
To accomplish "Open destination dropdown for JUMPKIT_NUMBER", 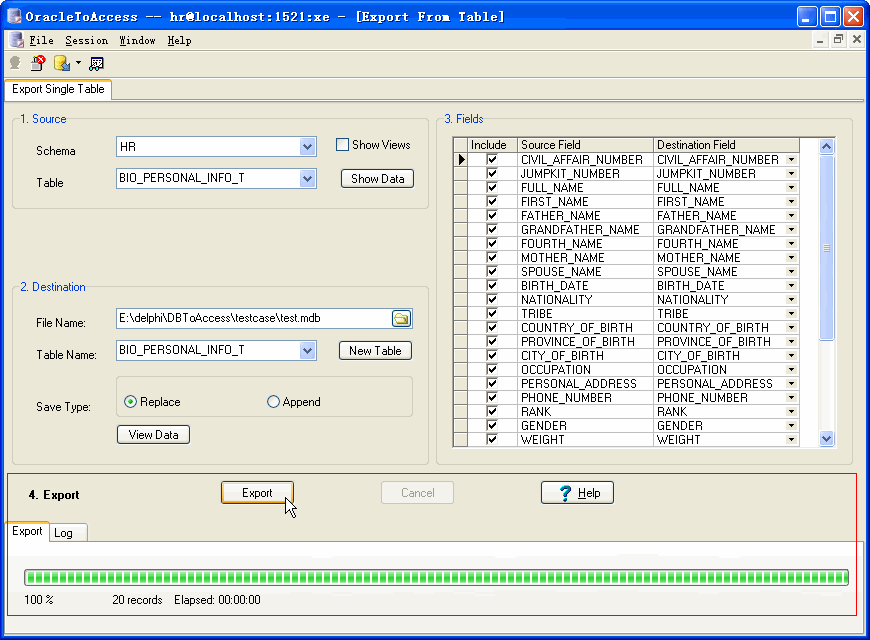I will 792,174.
